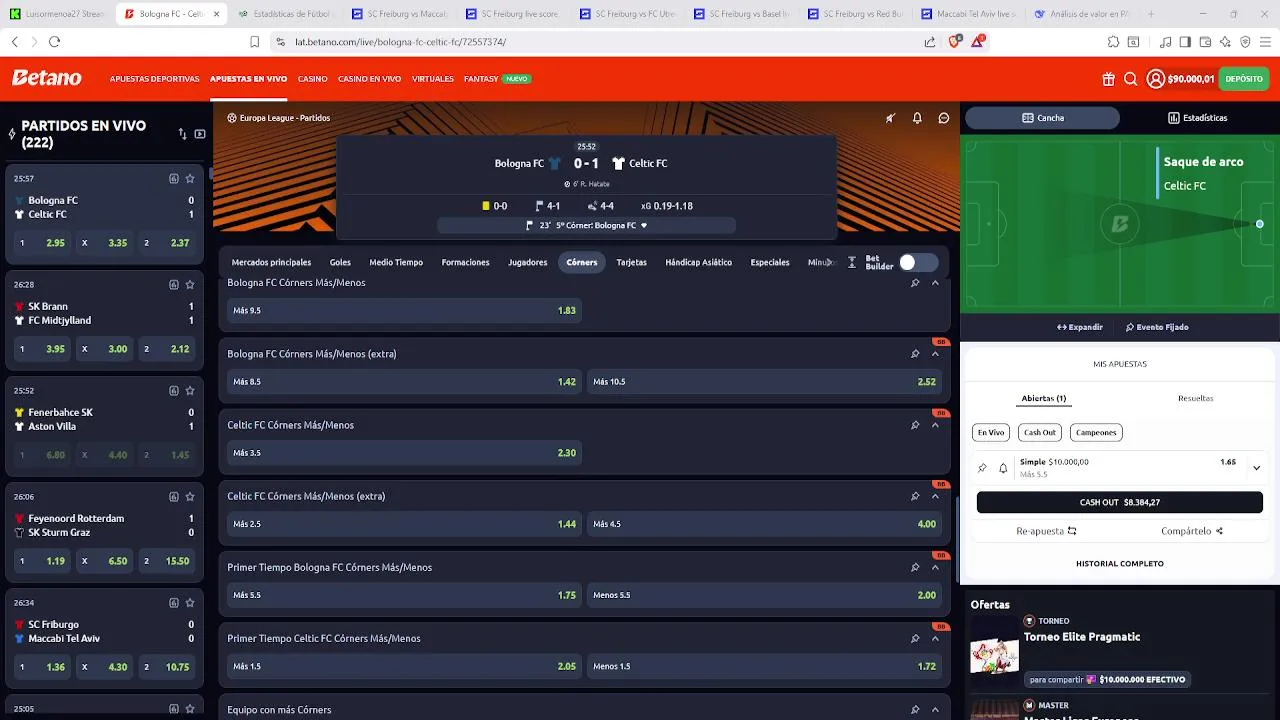
Task: Favorite the Feyenoord vs Sturm Graz match star
Action: point(190,497)
